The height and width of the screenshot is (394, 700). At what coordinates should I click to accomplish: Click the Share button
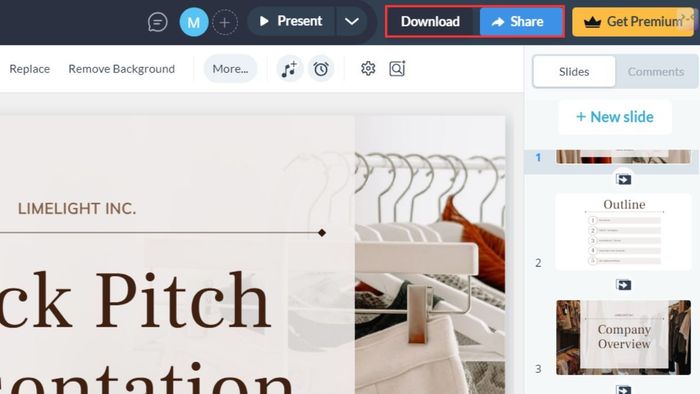(521, 21)
